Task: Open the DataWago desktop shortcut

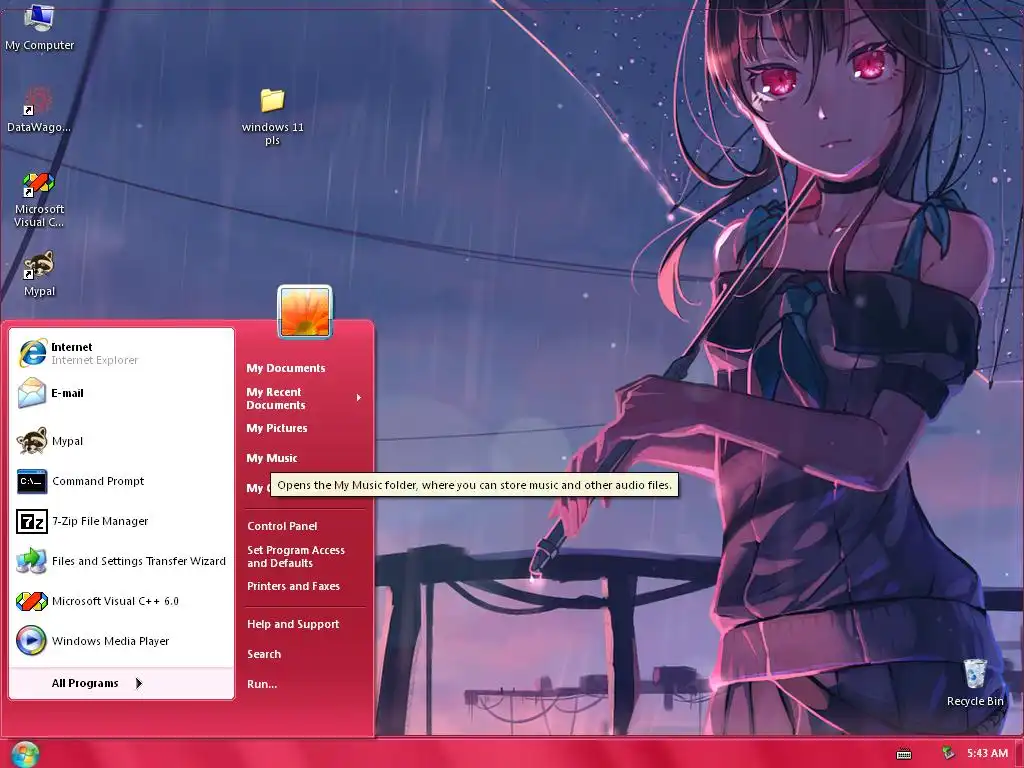Action: (39, 110)
